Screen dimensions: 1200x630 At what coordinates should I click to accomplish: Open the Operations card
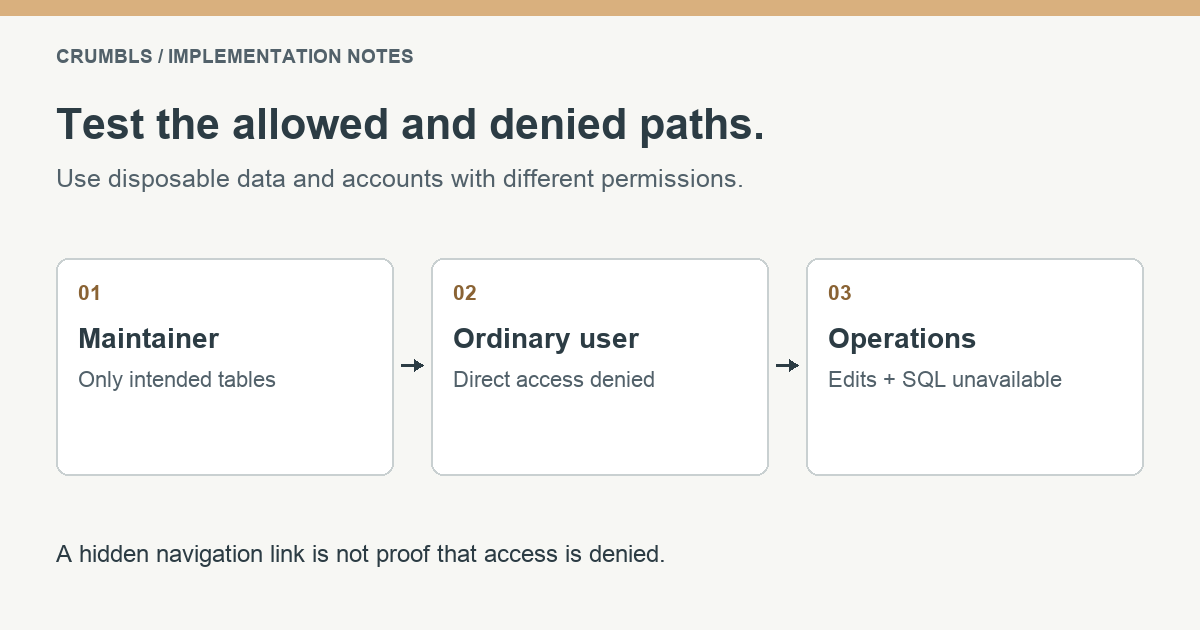point(975,367)
